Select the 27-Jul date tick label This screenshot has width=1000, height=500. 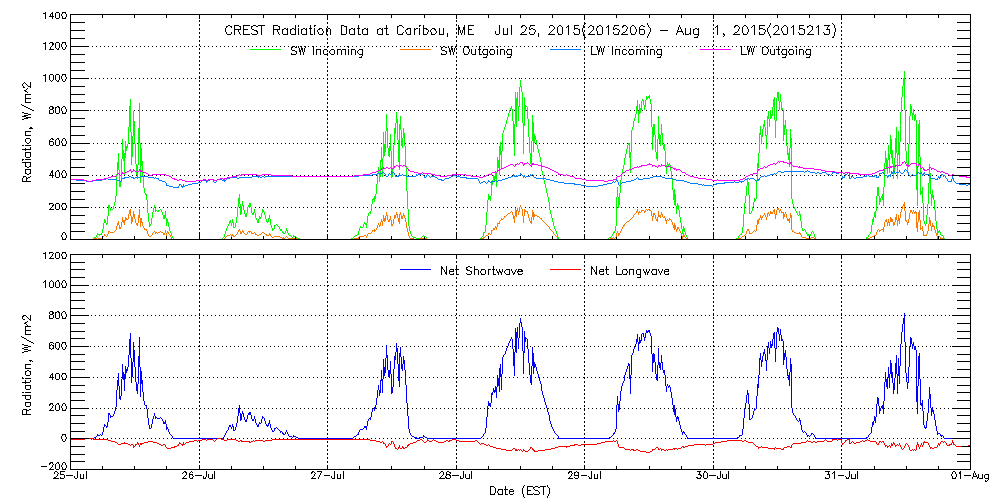coord(327,477)
